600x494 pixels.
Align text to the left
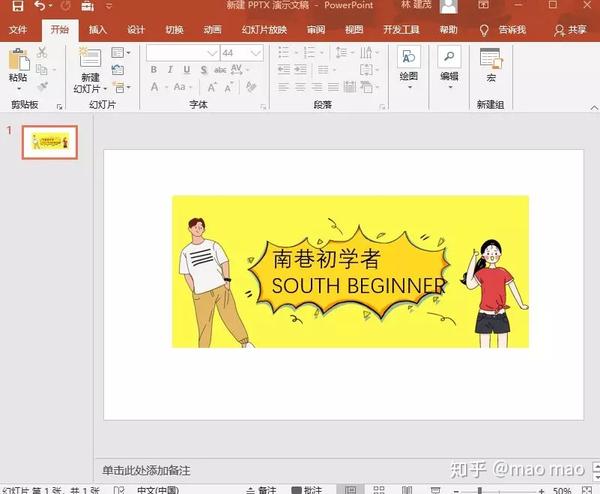click(x=284, y=87)
